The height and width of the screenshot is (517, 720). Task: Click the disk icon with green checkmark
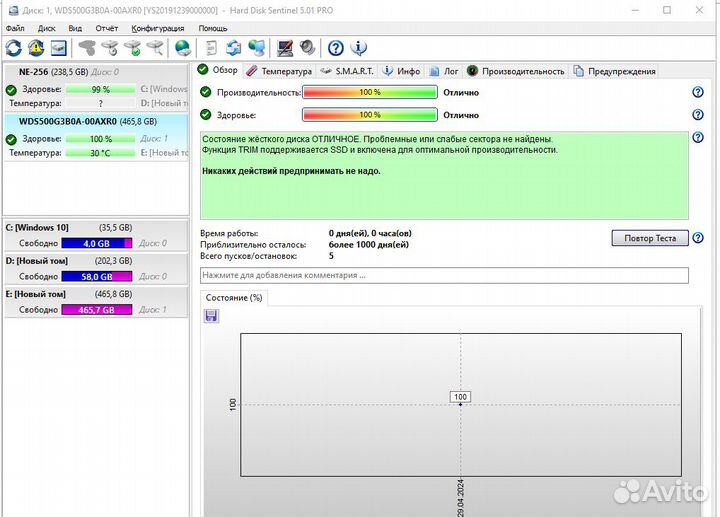click(x=133, y=48)
